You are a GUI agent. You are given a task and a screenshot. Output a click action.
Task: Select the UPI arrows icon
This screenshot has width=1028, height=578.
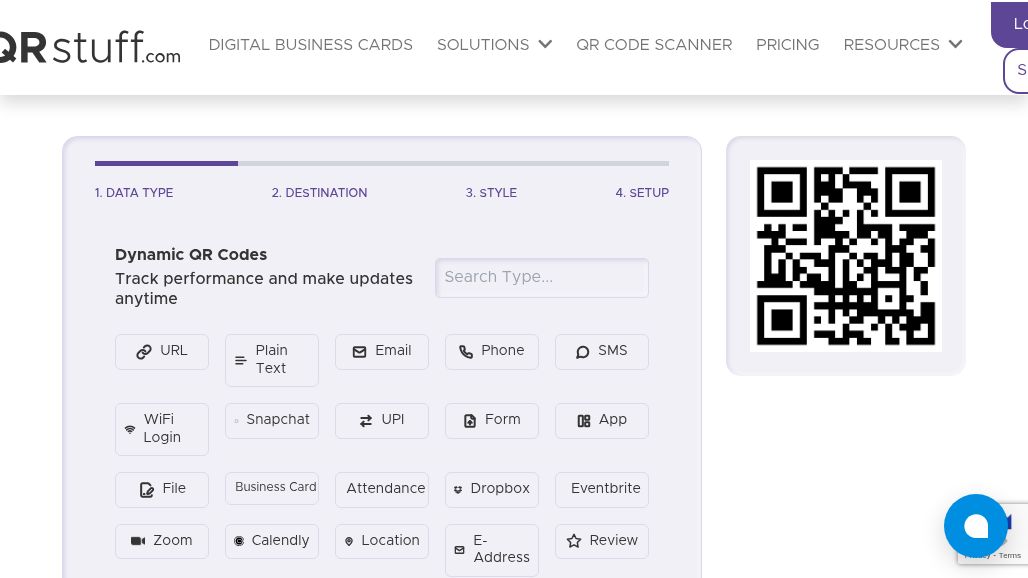point(366,421)
